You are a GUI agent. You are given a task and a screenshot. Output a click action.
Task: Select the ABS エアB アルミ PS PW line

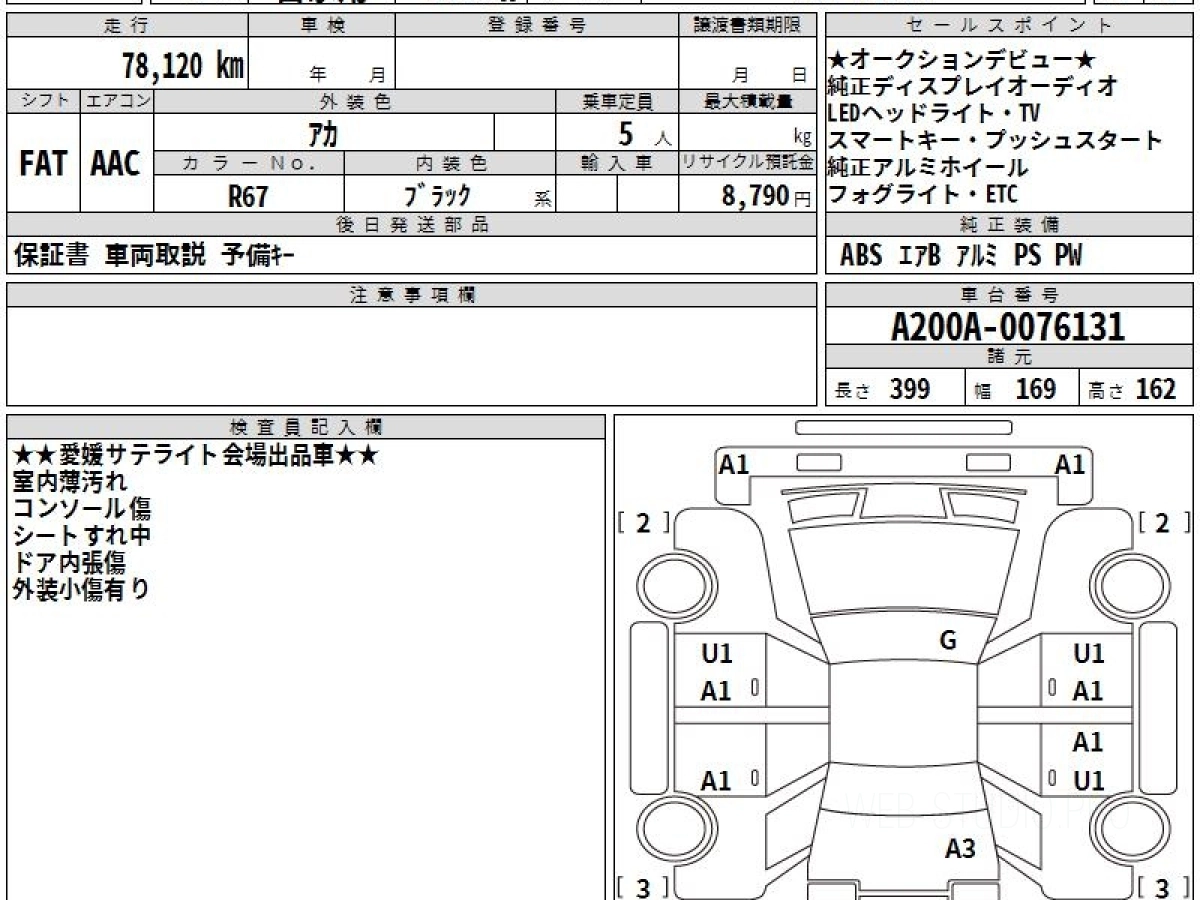tap(961, 256)
